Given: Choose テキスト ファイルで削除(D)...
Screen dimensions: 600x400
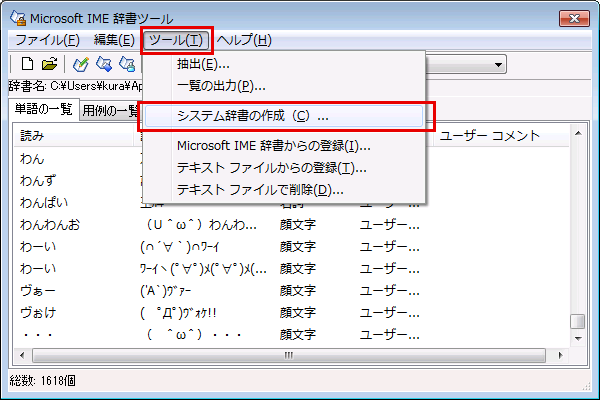Looking at the screenshot, I should [284, 189].
